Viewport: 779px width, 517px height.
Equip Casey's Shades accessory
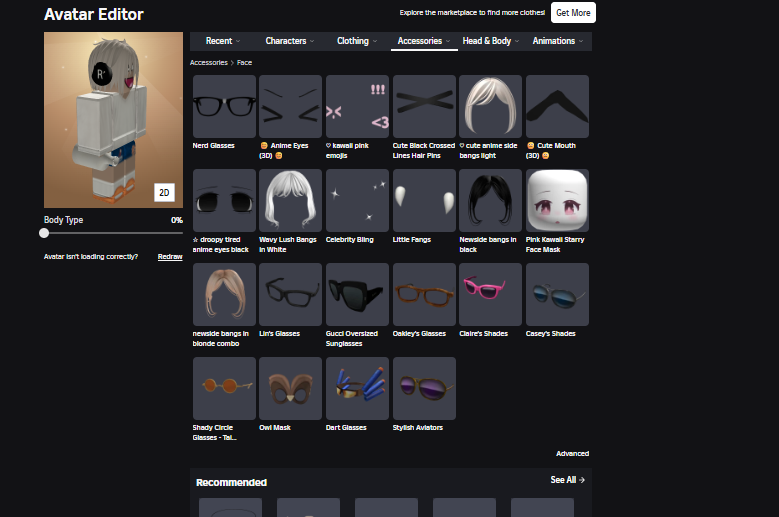pyautogui.click(x=557, y=295)
